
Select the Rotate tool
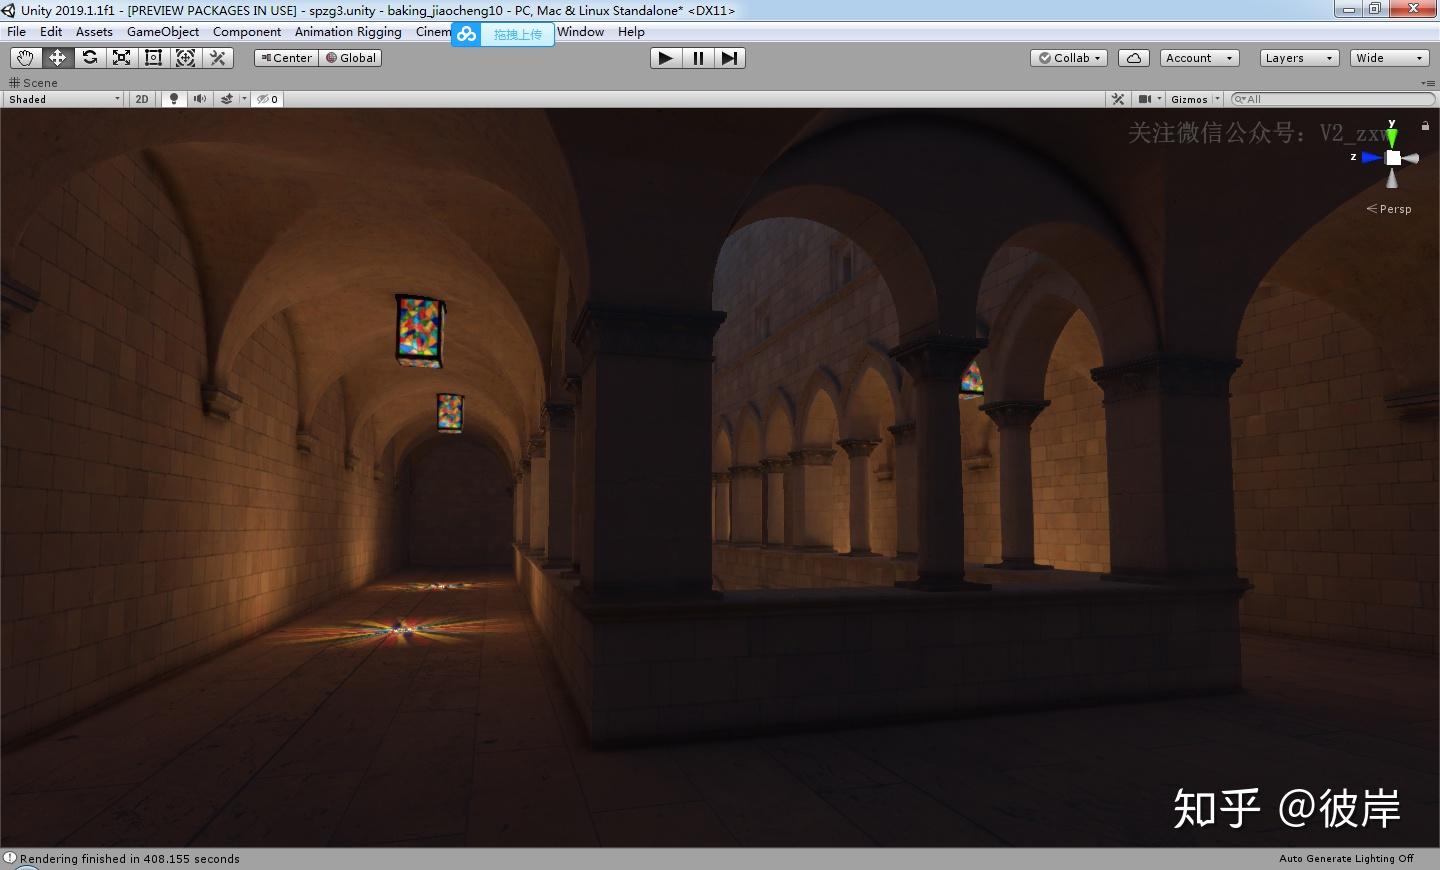tap(90, 58)
